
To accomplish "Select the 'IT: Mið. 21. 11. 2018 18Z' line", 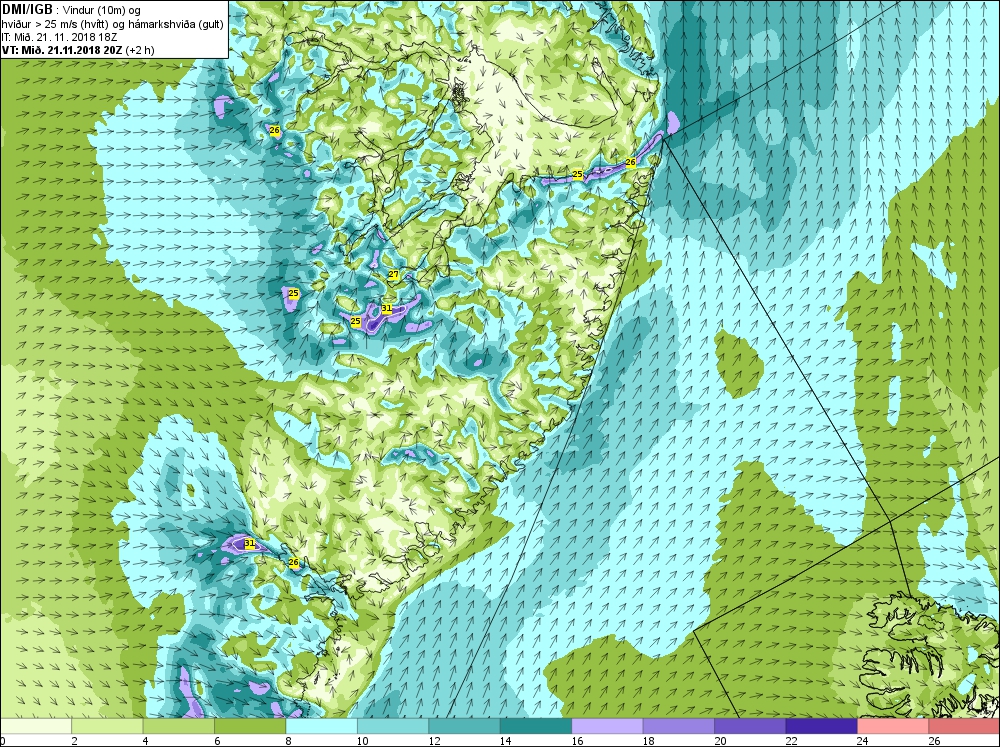I will [59, 37].
